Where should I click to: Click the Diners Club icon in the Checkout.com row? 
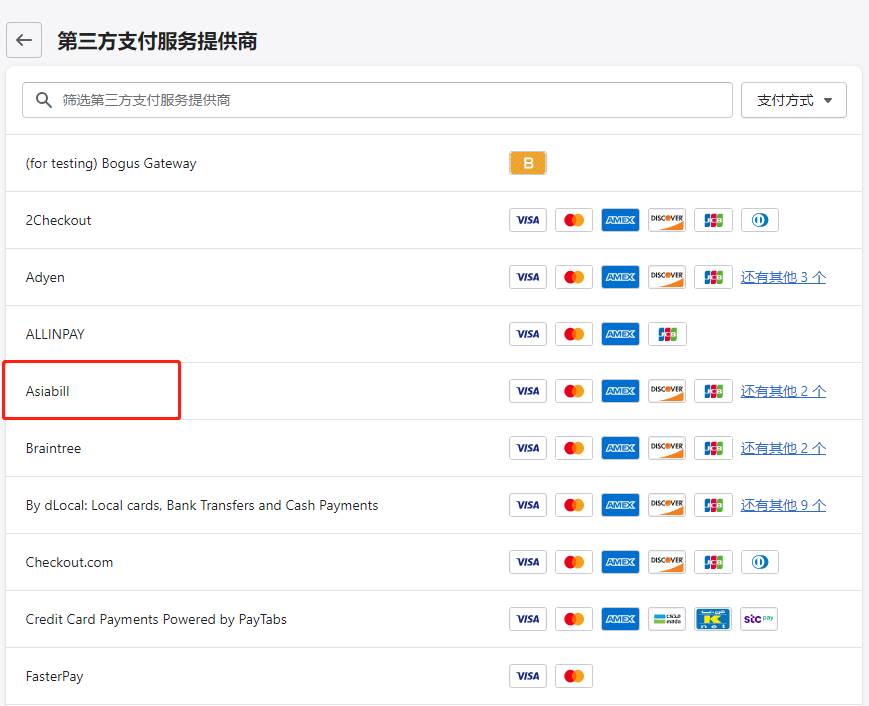coord(759,562)
